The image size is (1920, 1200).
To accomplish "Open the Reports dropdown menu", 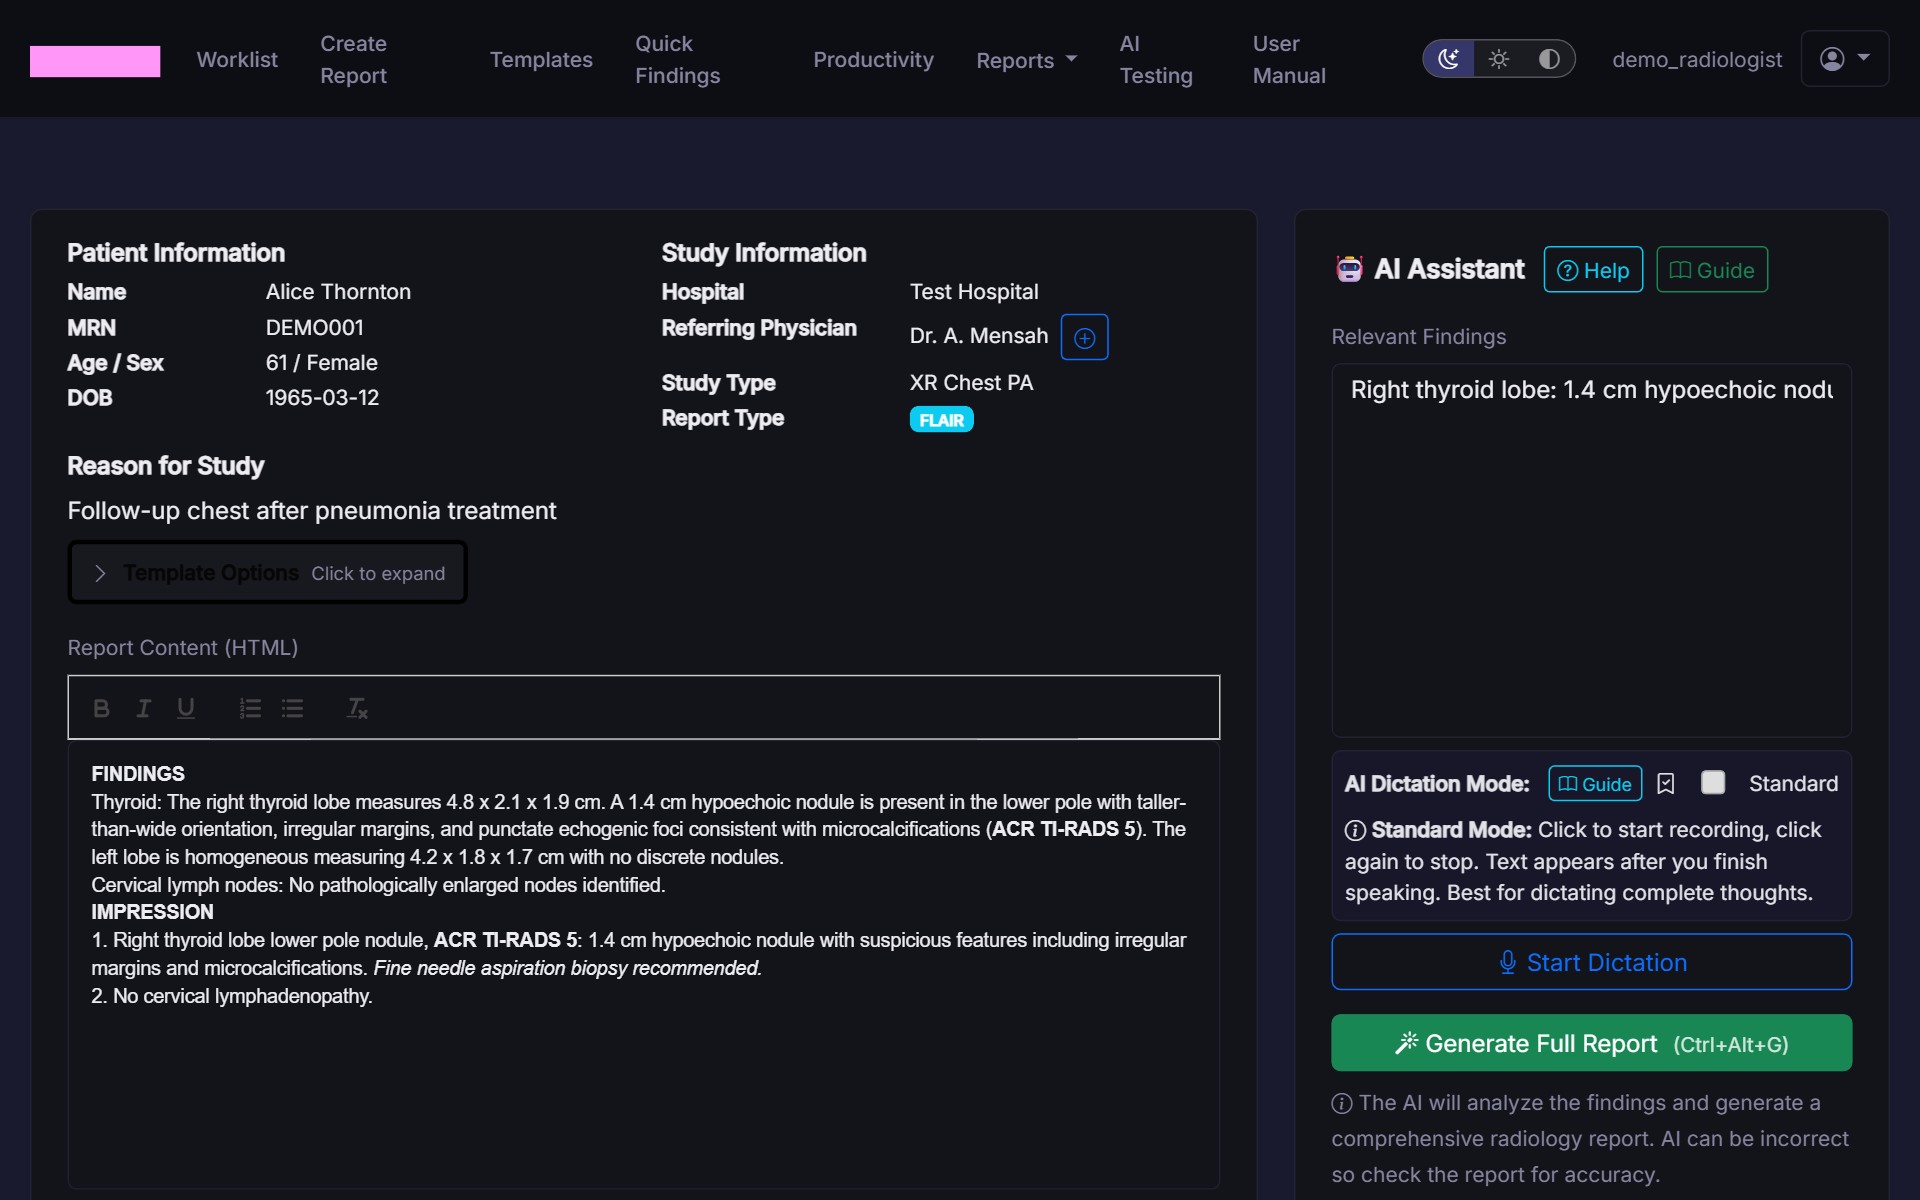I will pos(1026,60).
